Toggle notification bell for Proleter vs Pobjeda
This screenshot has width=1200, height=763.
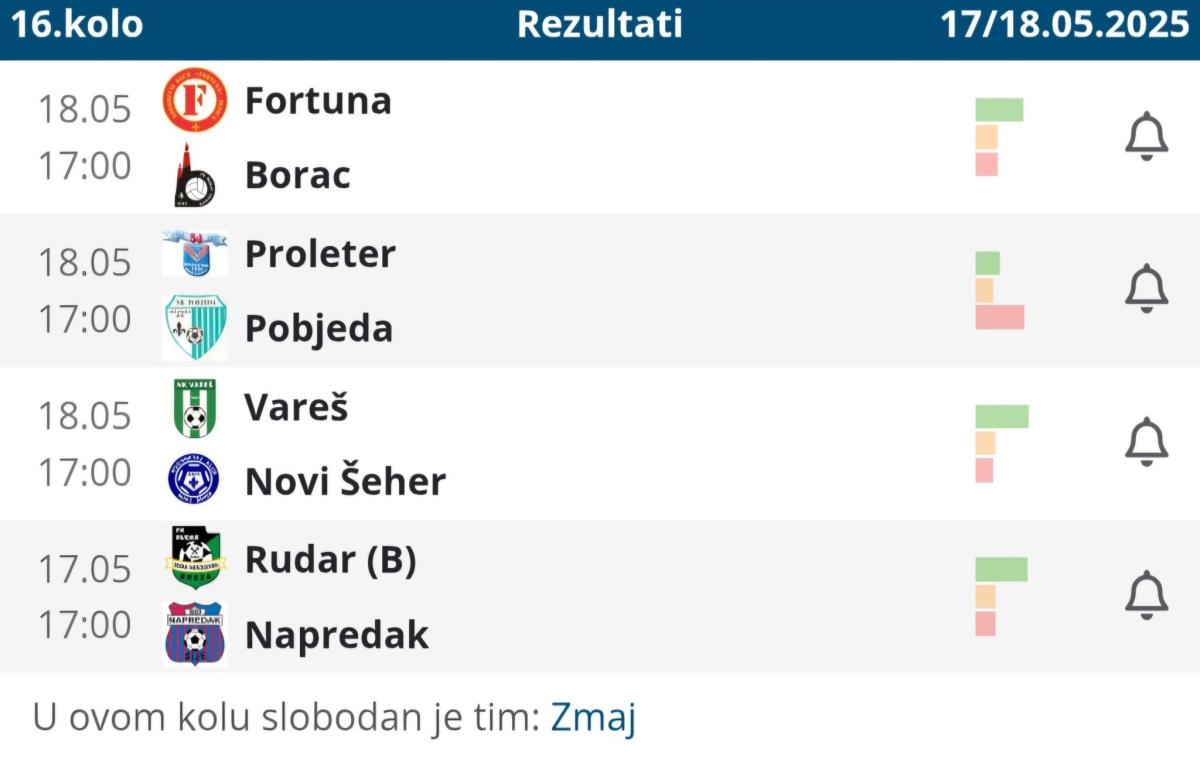1146,290
